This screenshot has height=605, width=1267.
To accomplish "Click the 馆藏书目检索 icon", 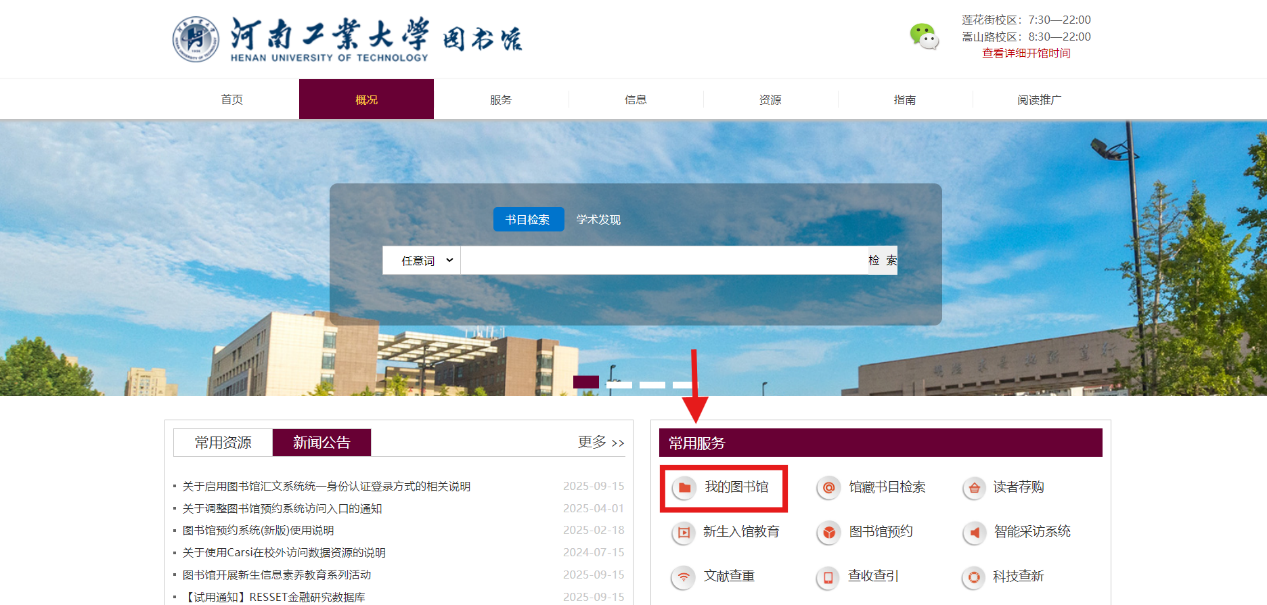I will click(828, 488).
